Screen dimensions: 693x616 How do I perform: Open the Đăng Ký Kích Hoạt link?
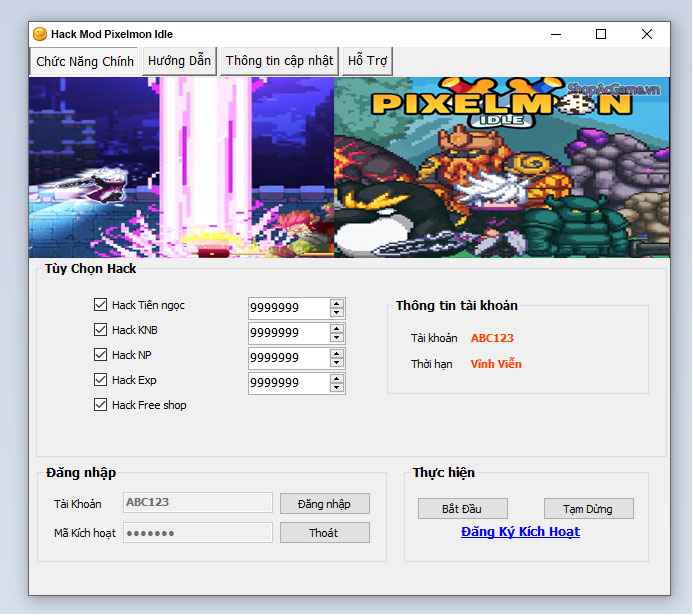pos(520,532)
